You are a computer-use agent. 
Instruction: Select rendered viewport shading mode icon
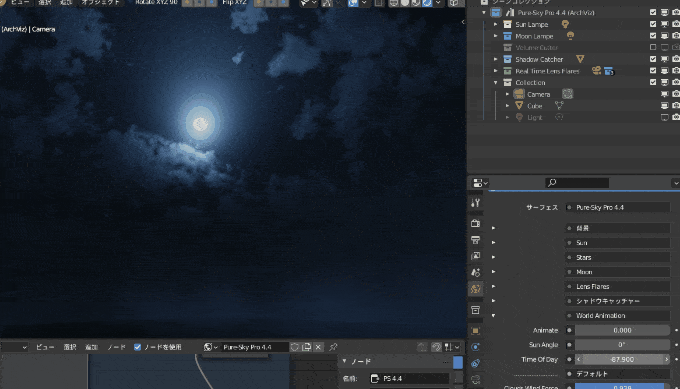pos(427,3)
